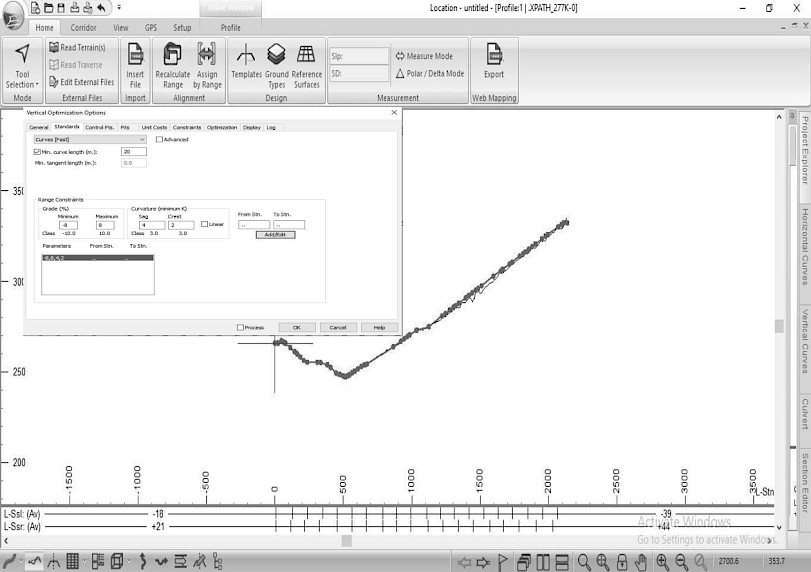Viewport: 811px width, 572px height.
Task: Click the Recalculate Range icon
Action: 172,64
